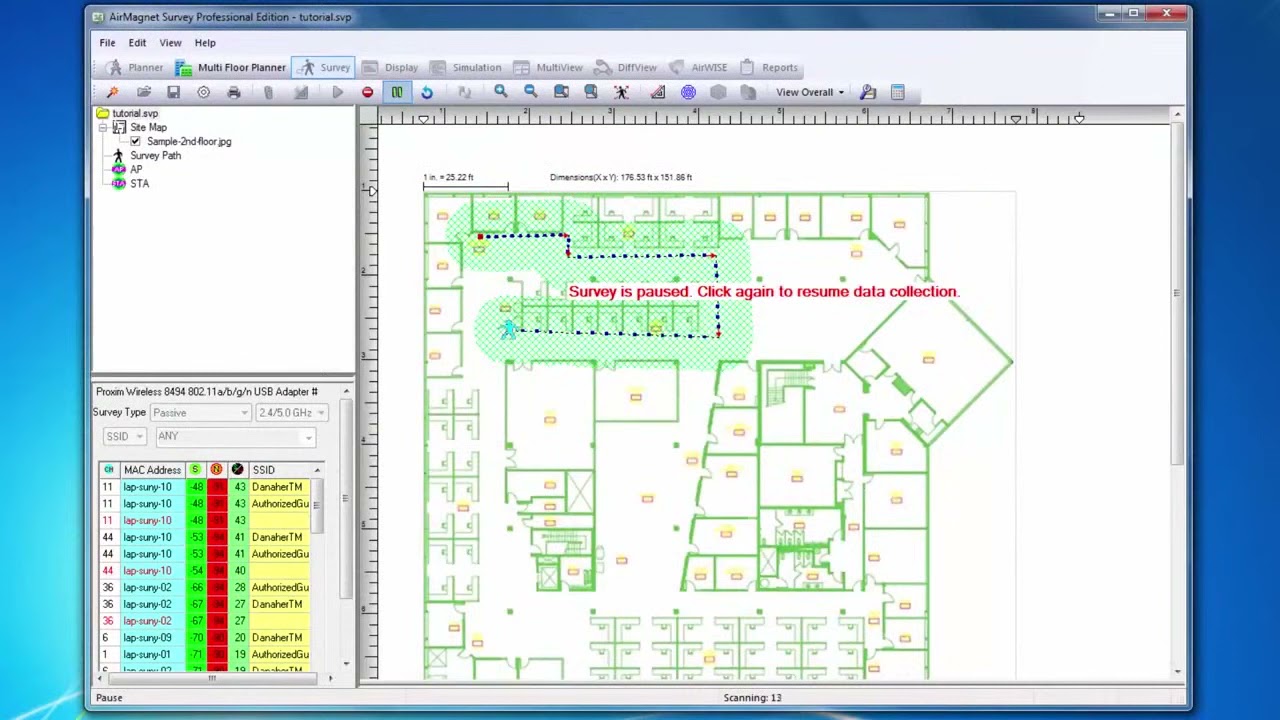Select the lap-suny-01 row on channel 1
This screenshot has height=720, width=1280.
205,655
